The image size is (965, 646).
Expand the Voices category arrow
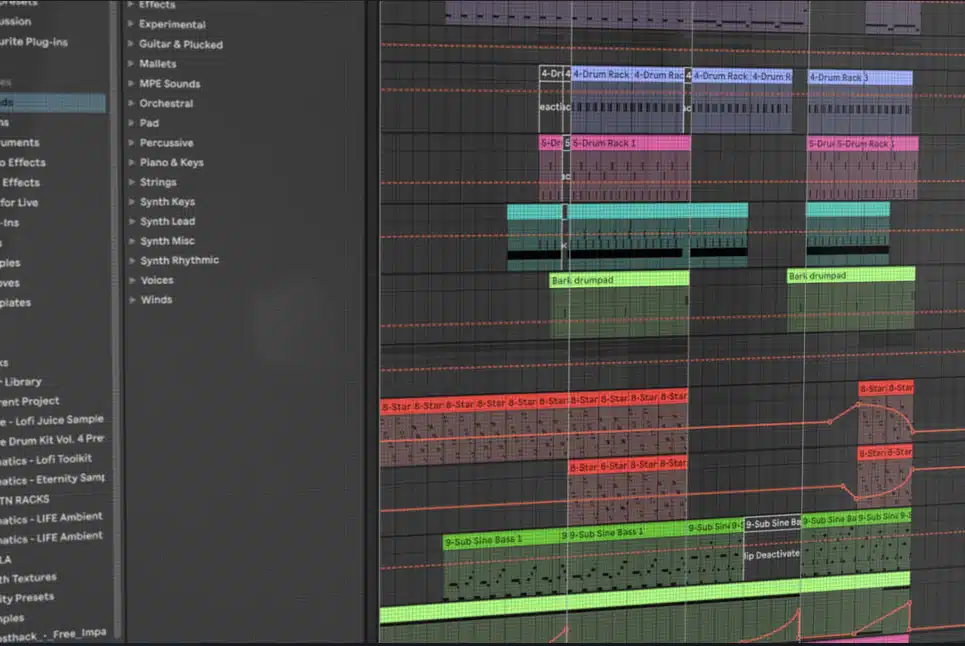tap(132, 280)
